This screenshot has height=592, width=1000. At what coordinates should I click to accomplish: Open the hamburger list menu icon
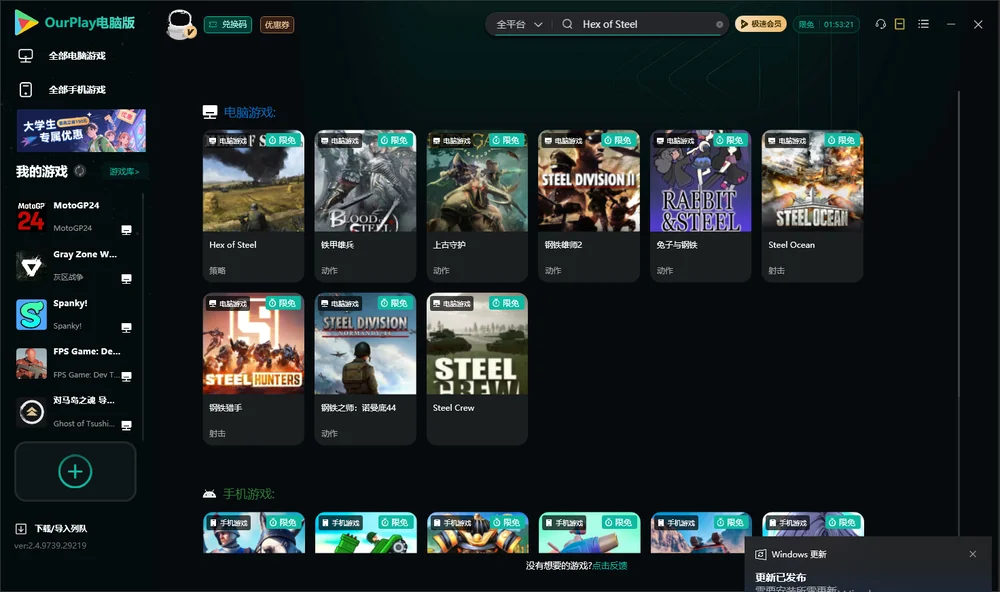(923, 24)
